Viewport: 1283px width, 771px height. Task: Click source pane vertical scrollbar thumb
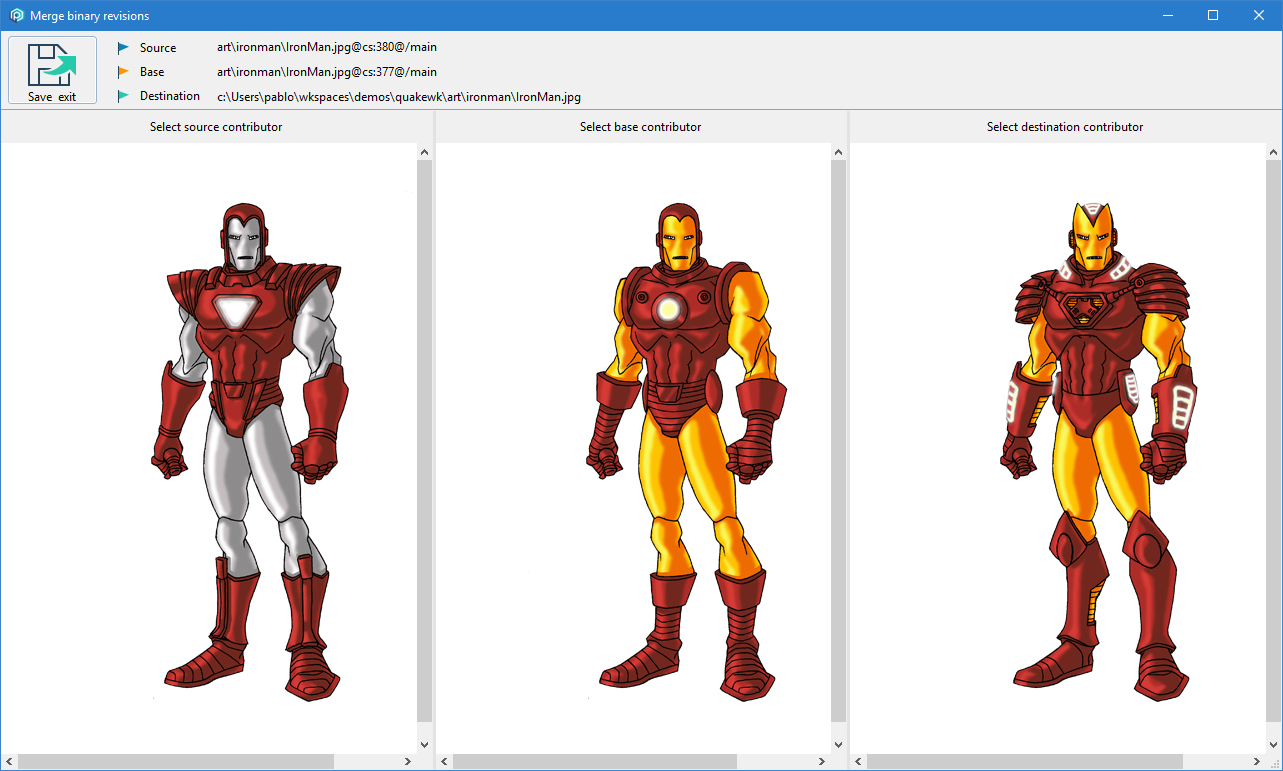[424, 440]
